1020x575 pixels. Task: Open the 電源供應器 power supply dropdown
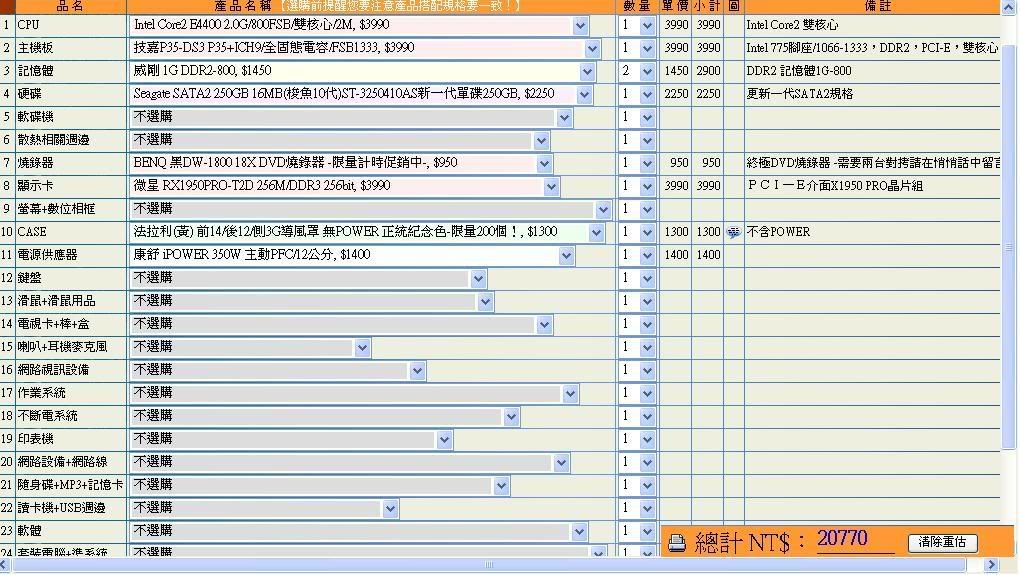[566, 255]
